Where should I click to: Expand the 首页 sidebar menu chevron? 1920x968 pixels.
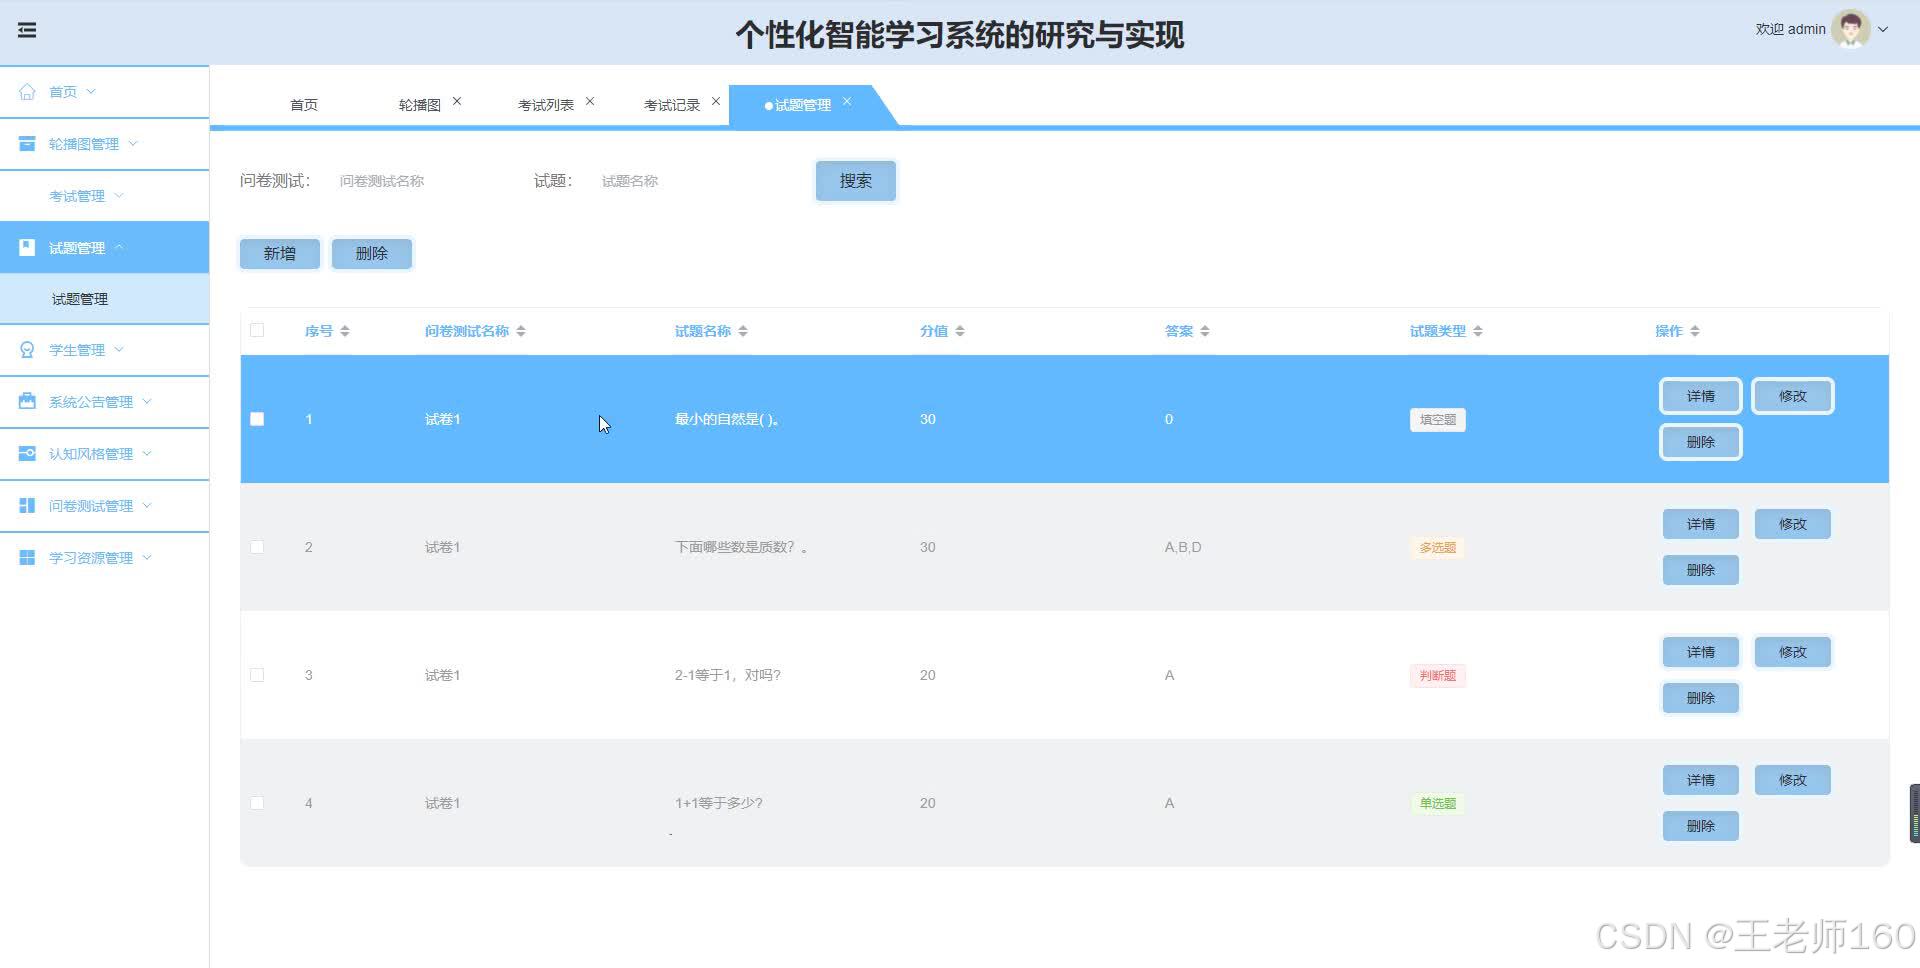(x=91, y=91)
